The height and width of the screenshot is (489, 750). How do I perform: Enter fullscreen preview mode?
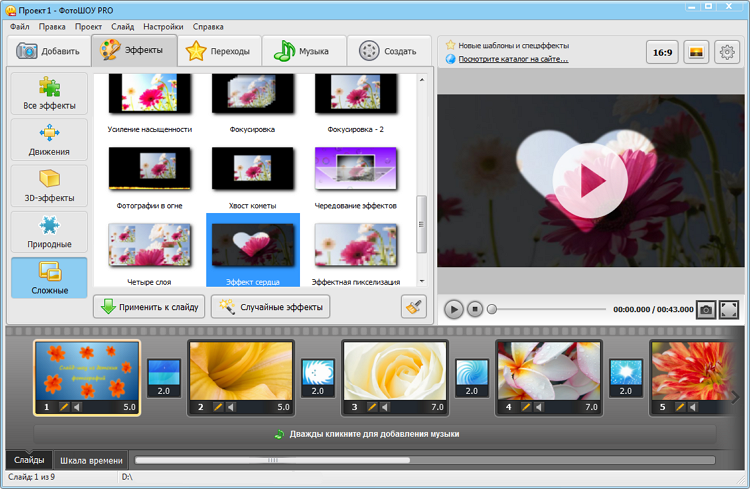pos(729,310)
